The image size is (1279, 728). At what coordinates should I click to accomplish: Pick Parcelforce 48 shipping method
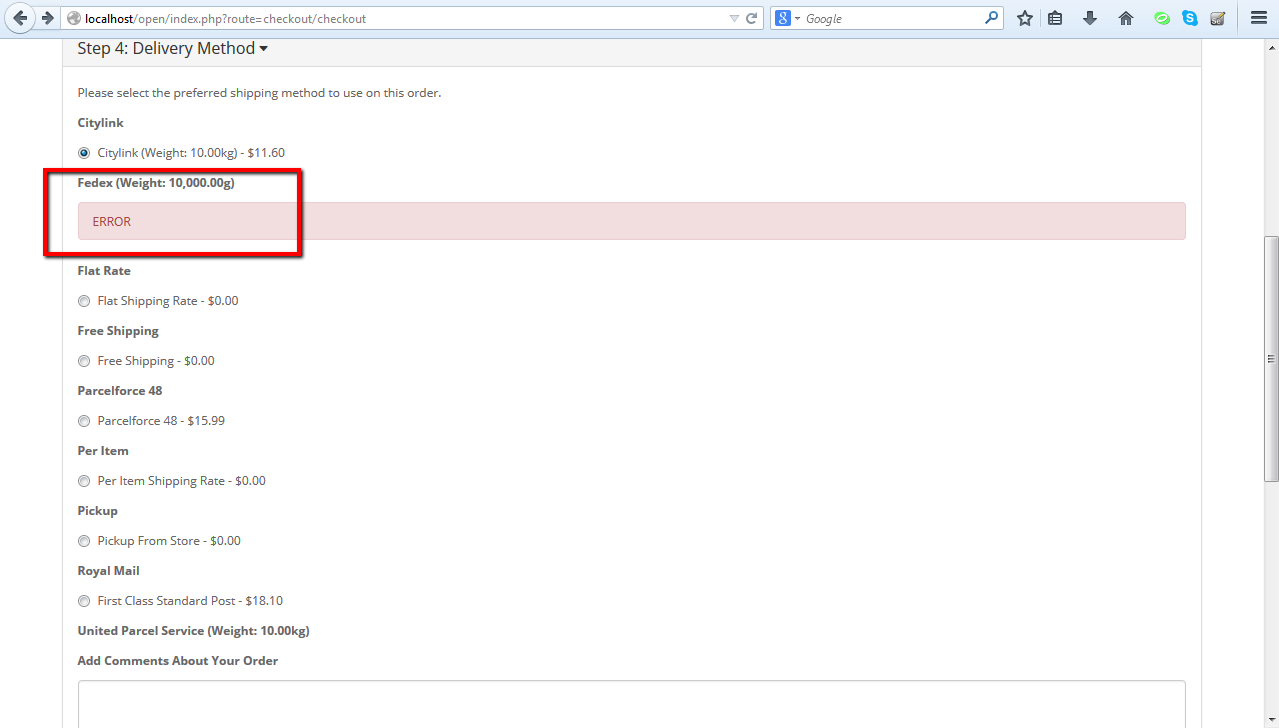point(84,421)
